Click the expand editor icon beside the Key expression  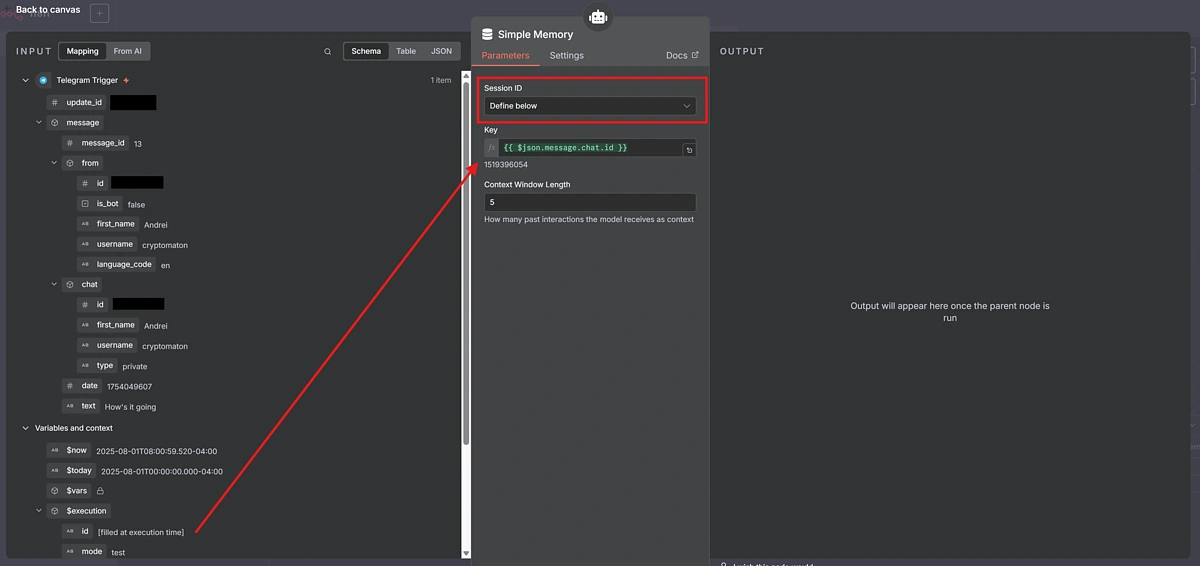click(689, 150)
